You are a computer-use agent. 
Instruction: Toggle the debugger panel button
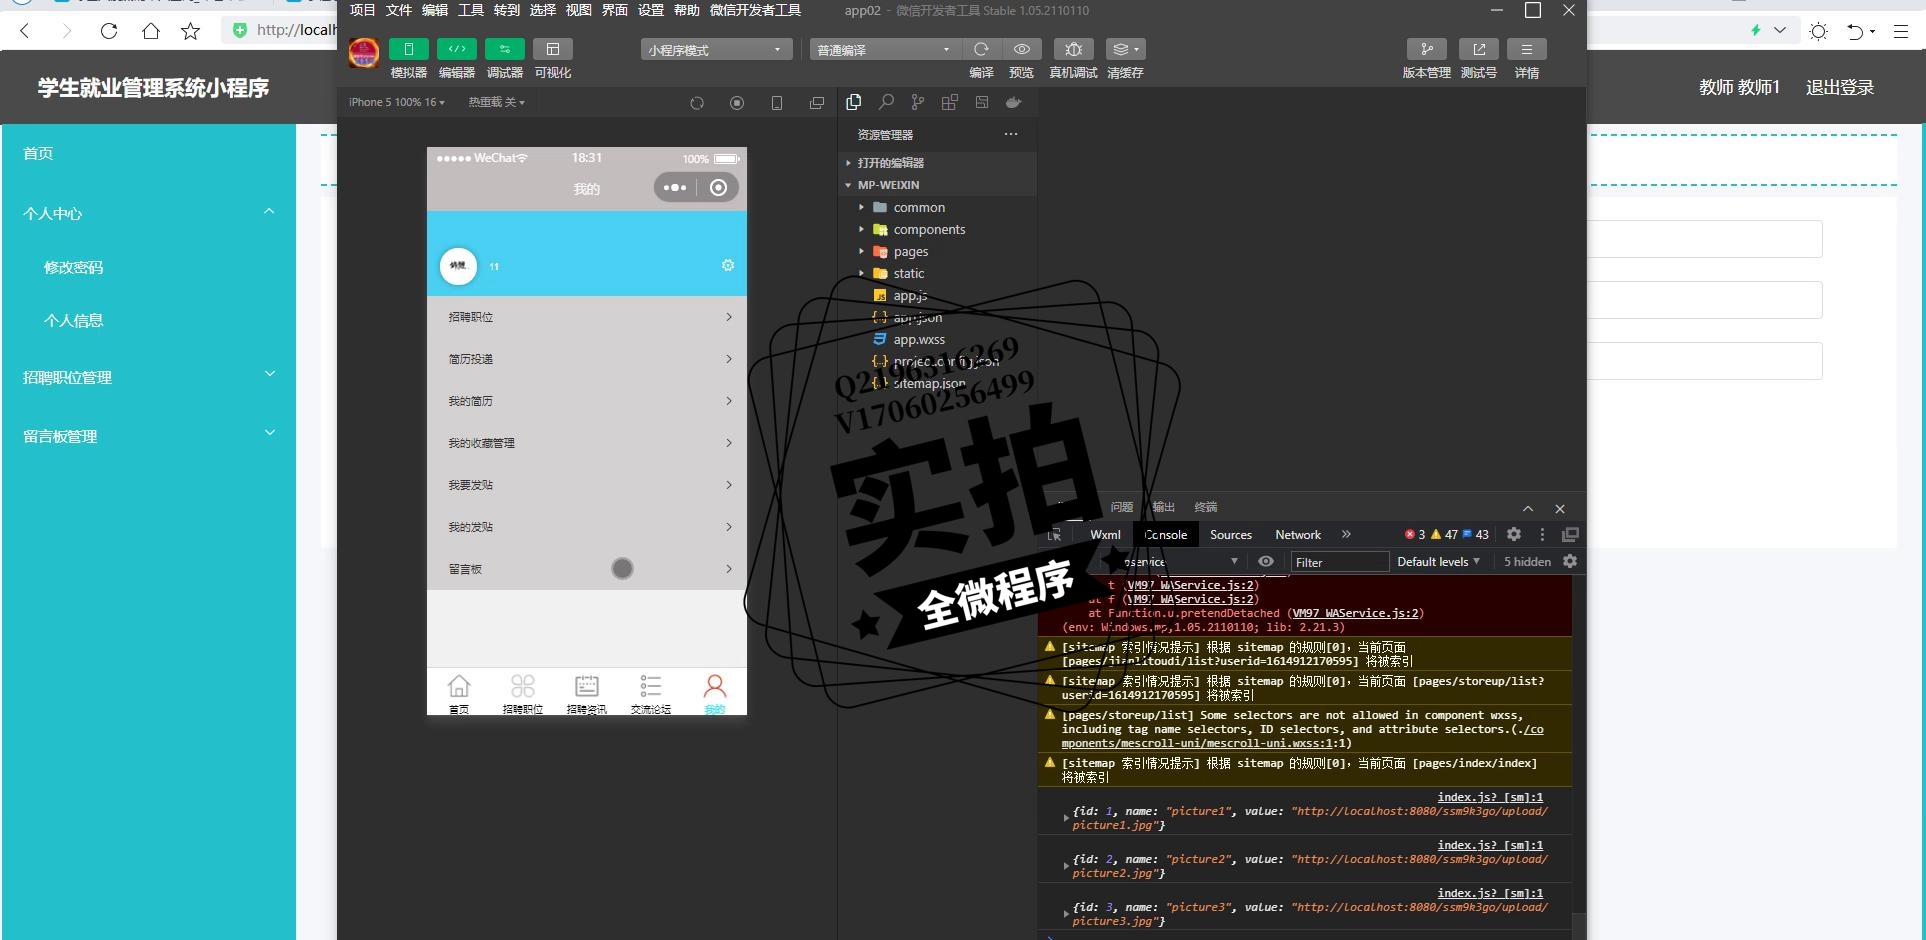click(504, 49)
